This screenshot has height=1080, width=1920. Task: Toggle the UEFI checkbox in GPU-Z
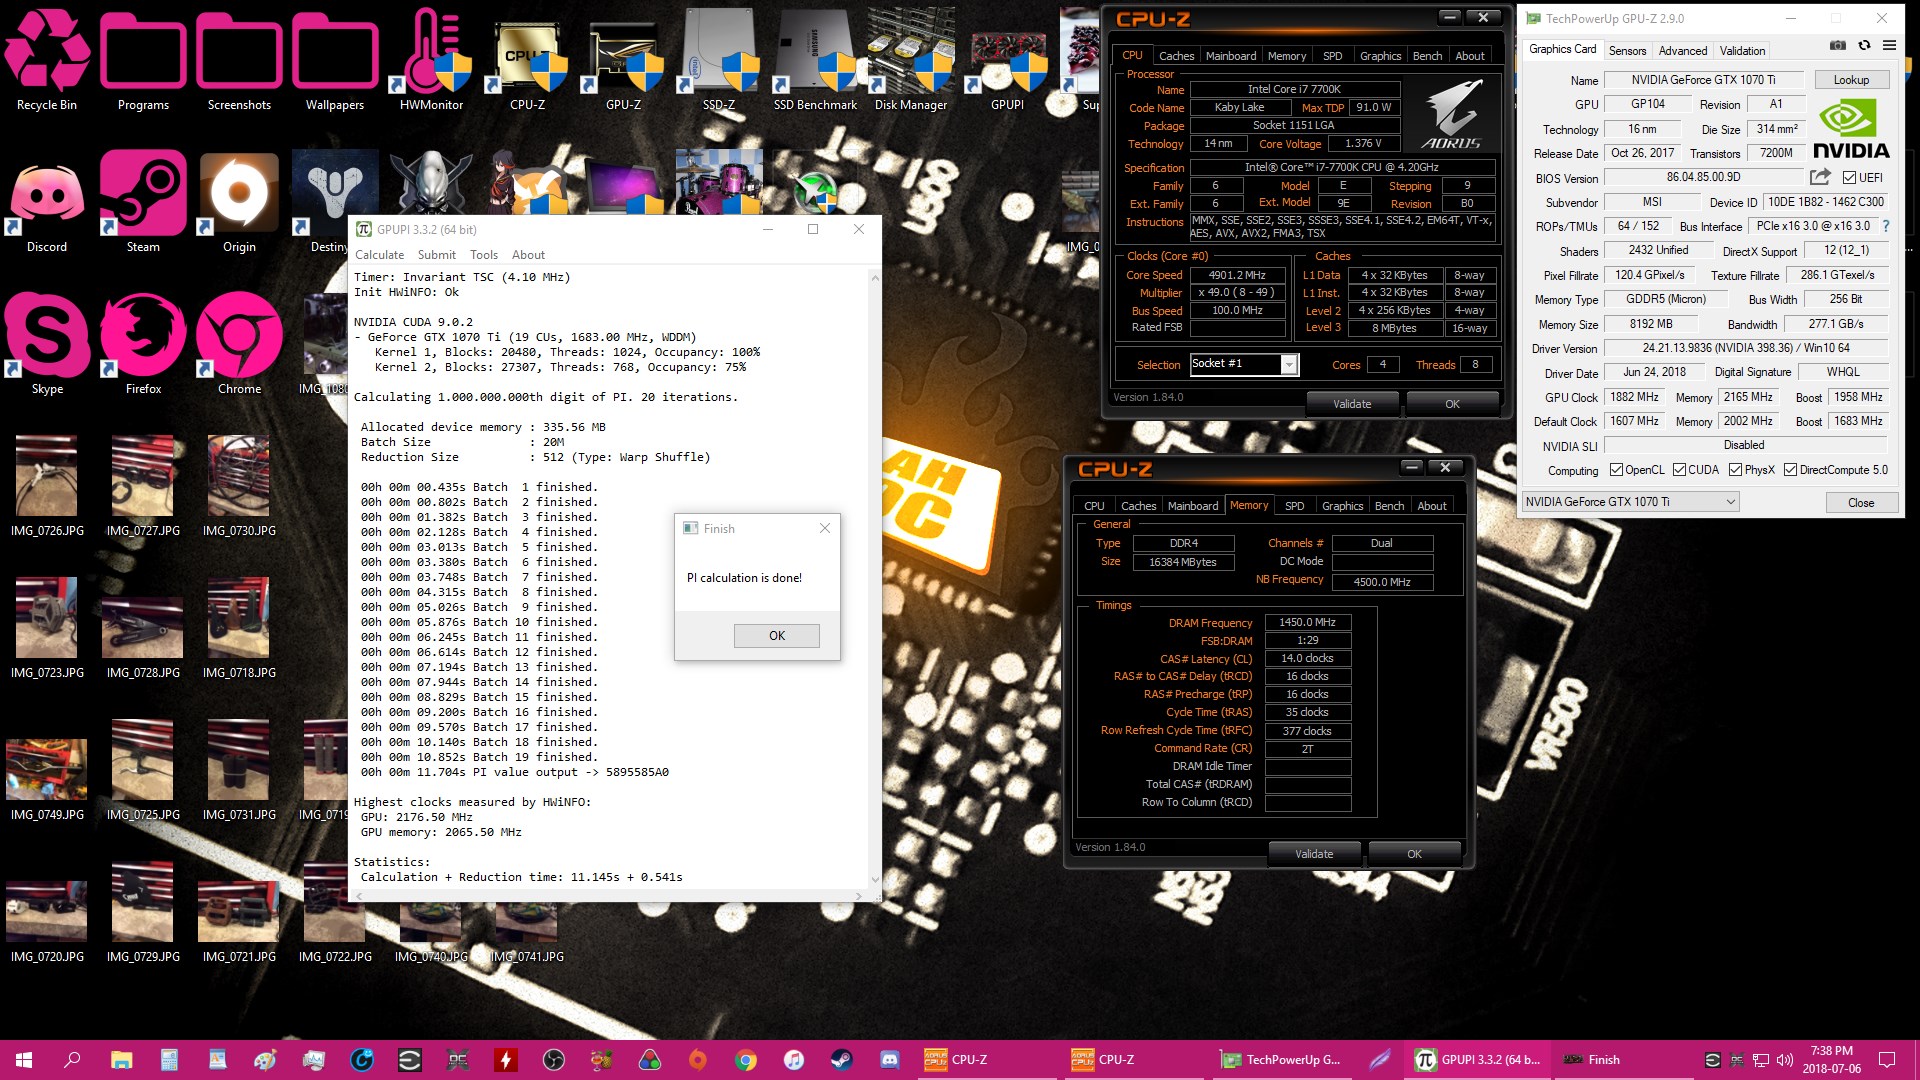(x=1849, y=178)
